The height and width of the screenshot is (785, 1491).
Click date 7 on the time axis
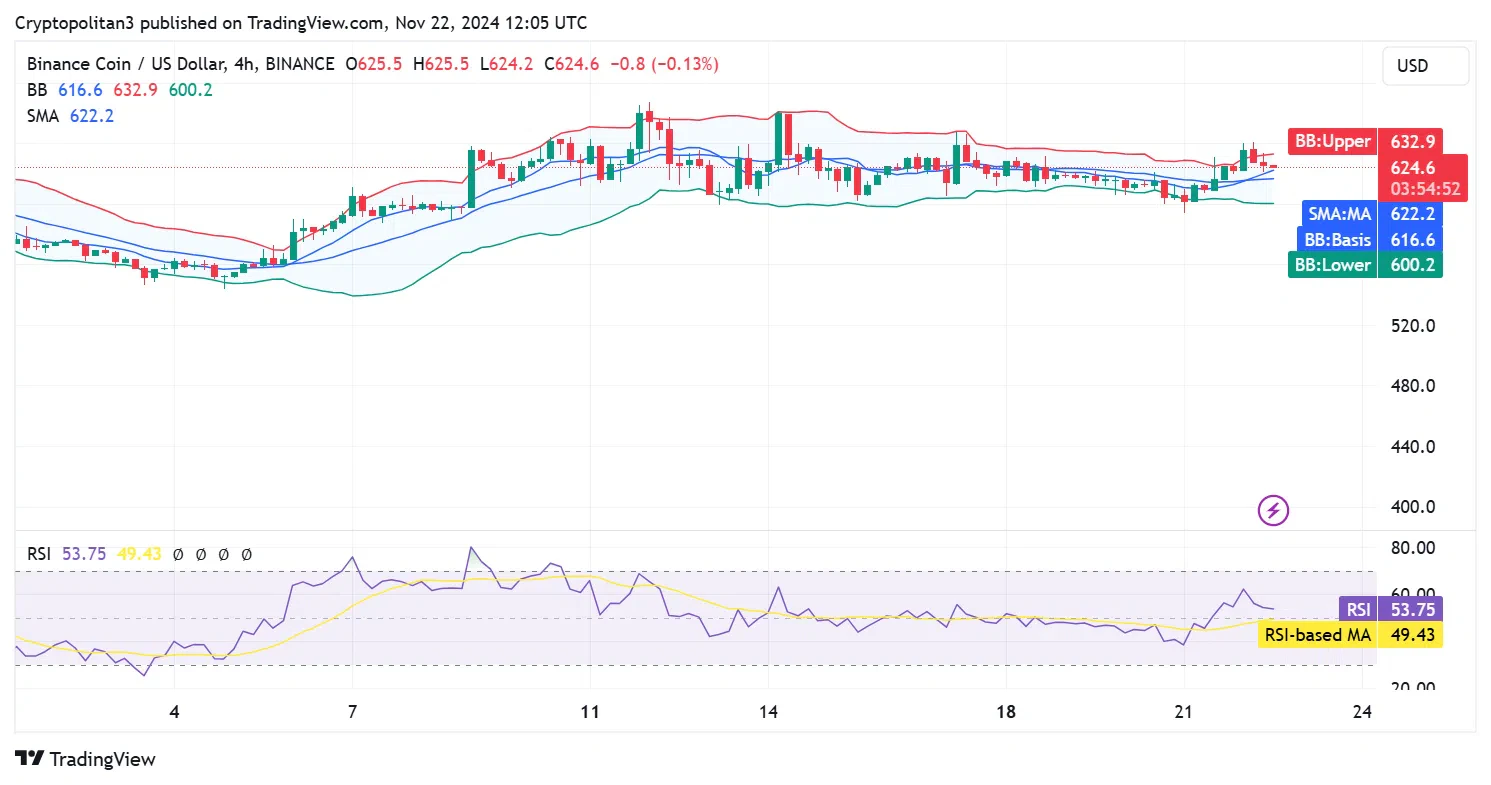(352, 713)
